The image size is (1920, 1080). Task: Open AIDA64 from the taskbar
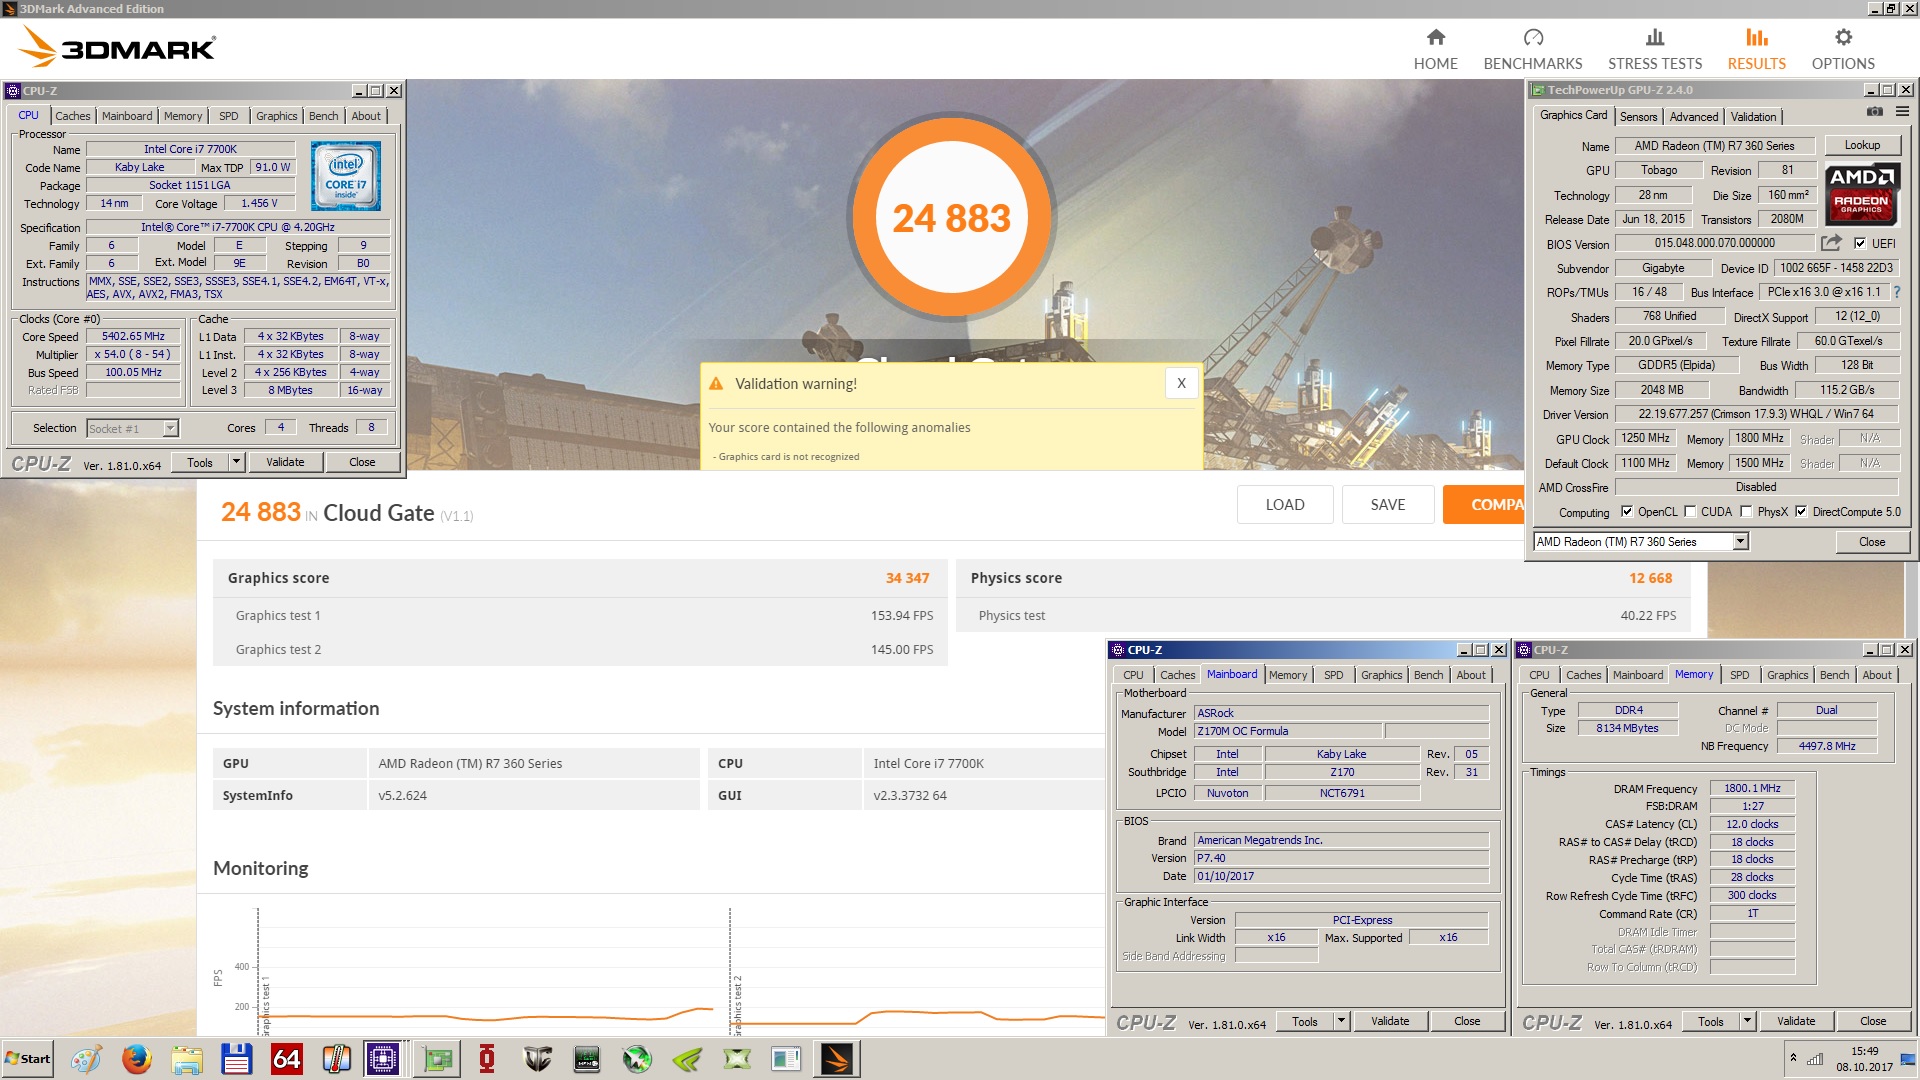click(287, 1059)
